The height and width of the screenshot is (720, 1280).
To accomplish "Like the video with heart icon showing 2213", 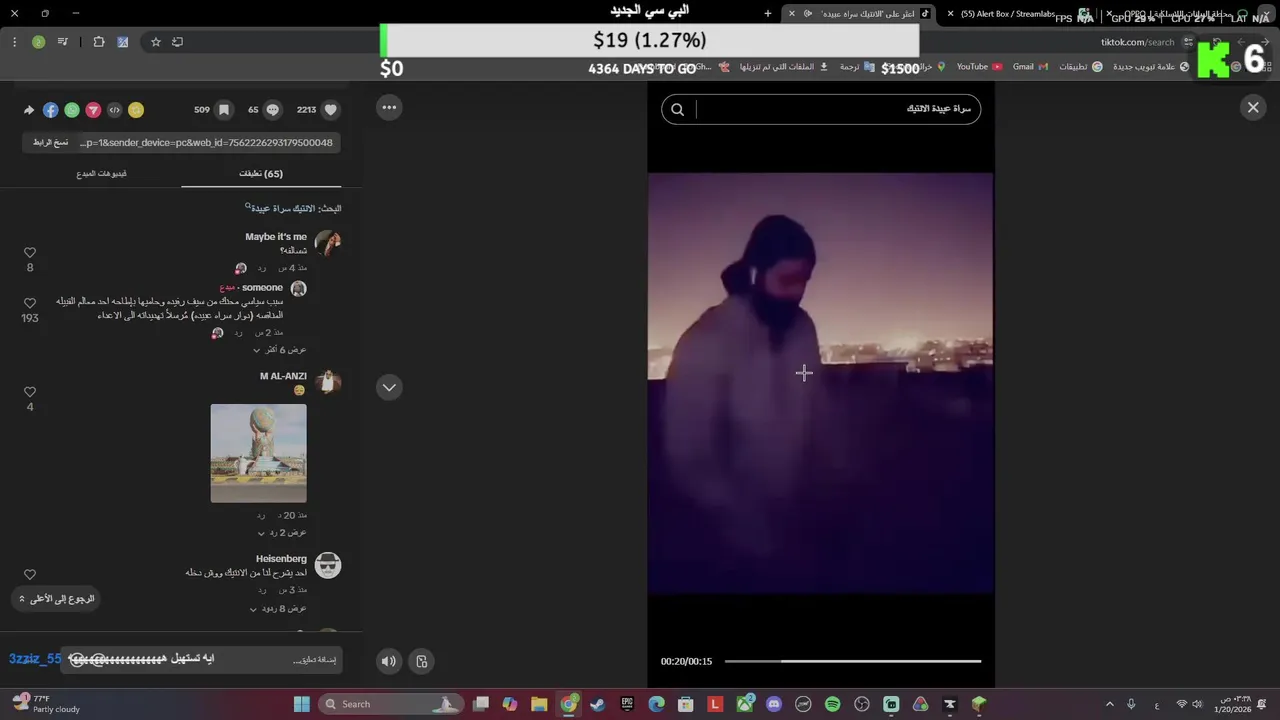I will coord(331,110).
